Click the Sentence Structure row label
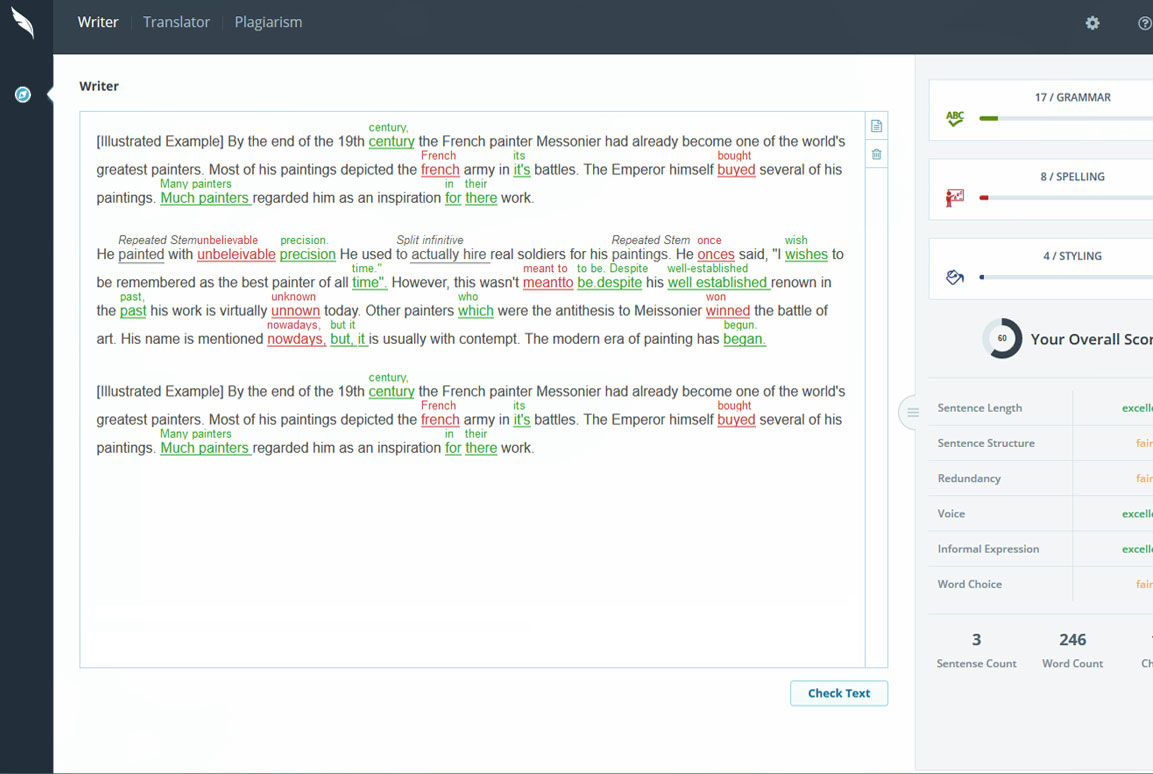The width and height of the screenshot is (1153, 774). coord(985,443)
